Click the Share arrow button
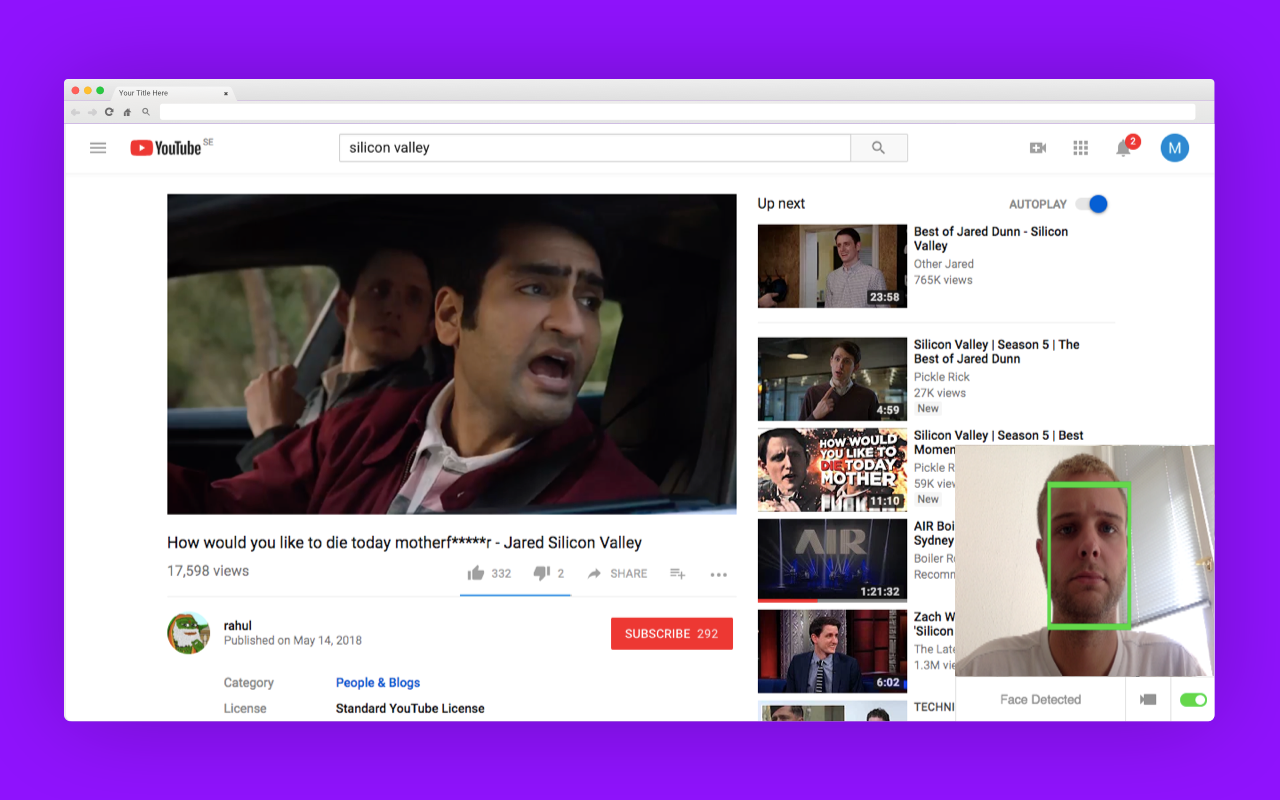This screenshot has height=800, width=1280. point(617,573)
